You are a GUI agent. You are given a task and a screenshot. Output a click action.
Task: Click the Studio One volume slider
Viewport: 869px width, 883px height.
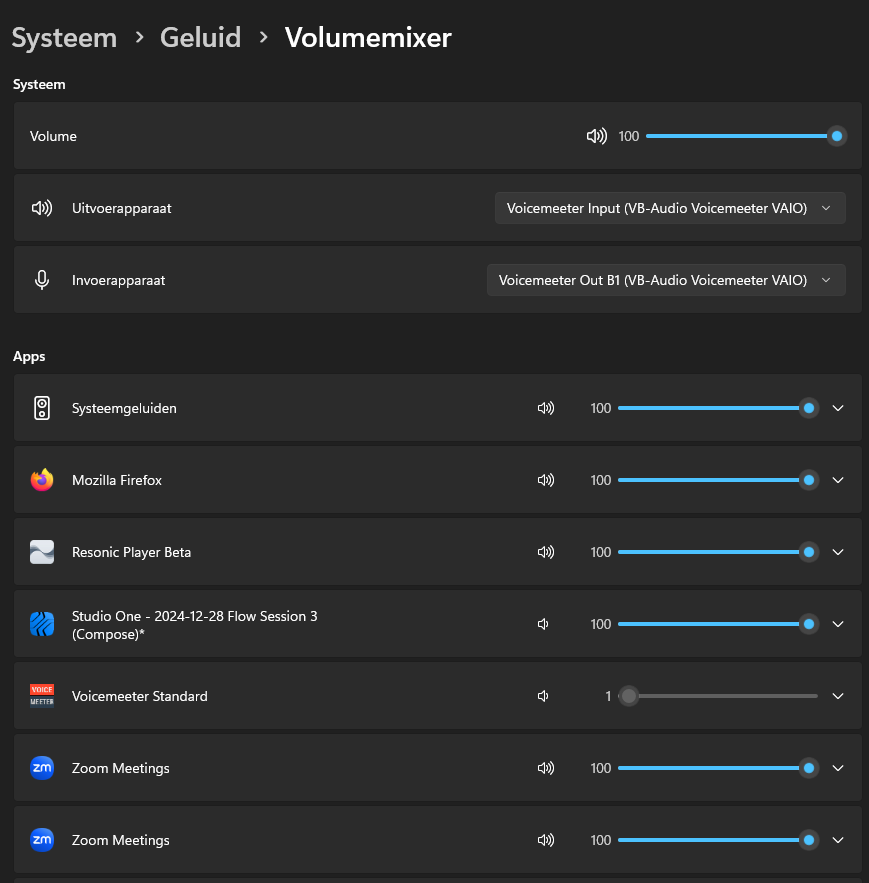click(x=718, y=624)
